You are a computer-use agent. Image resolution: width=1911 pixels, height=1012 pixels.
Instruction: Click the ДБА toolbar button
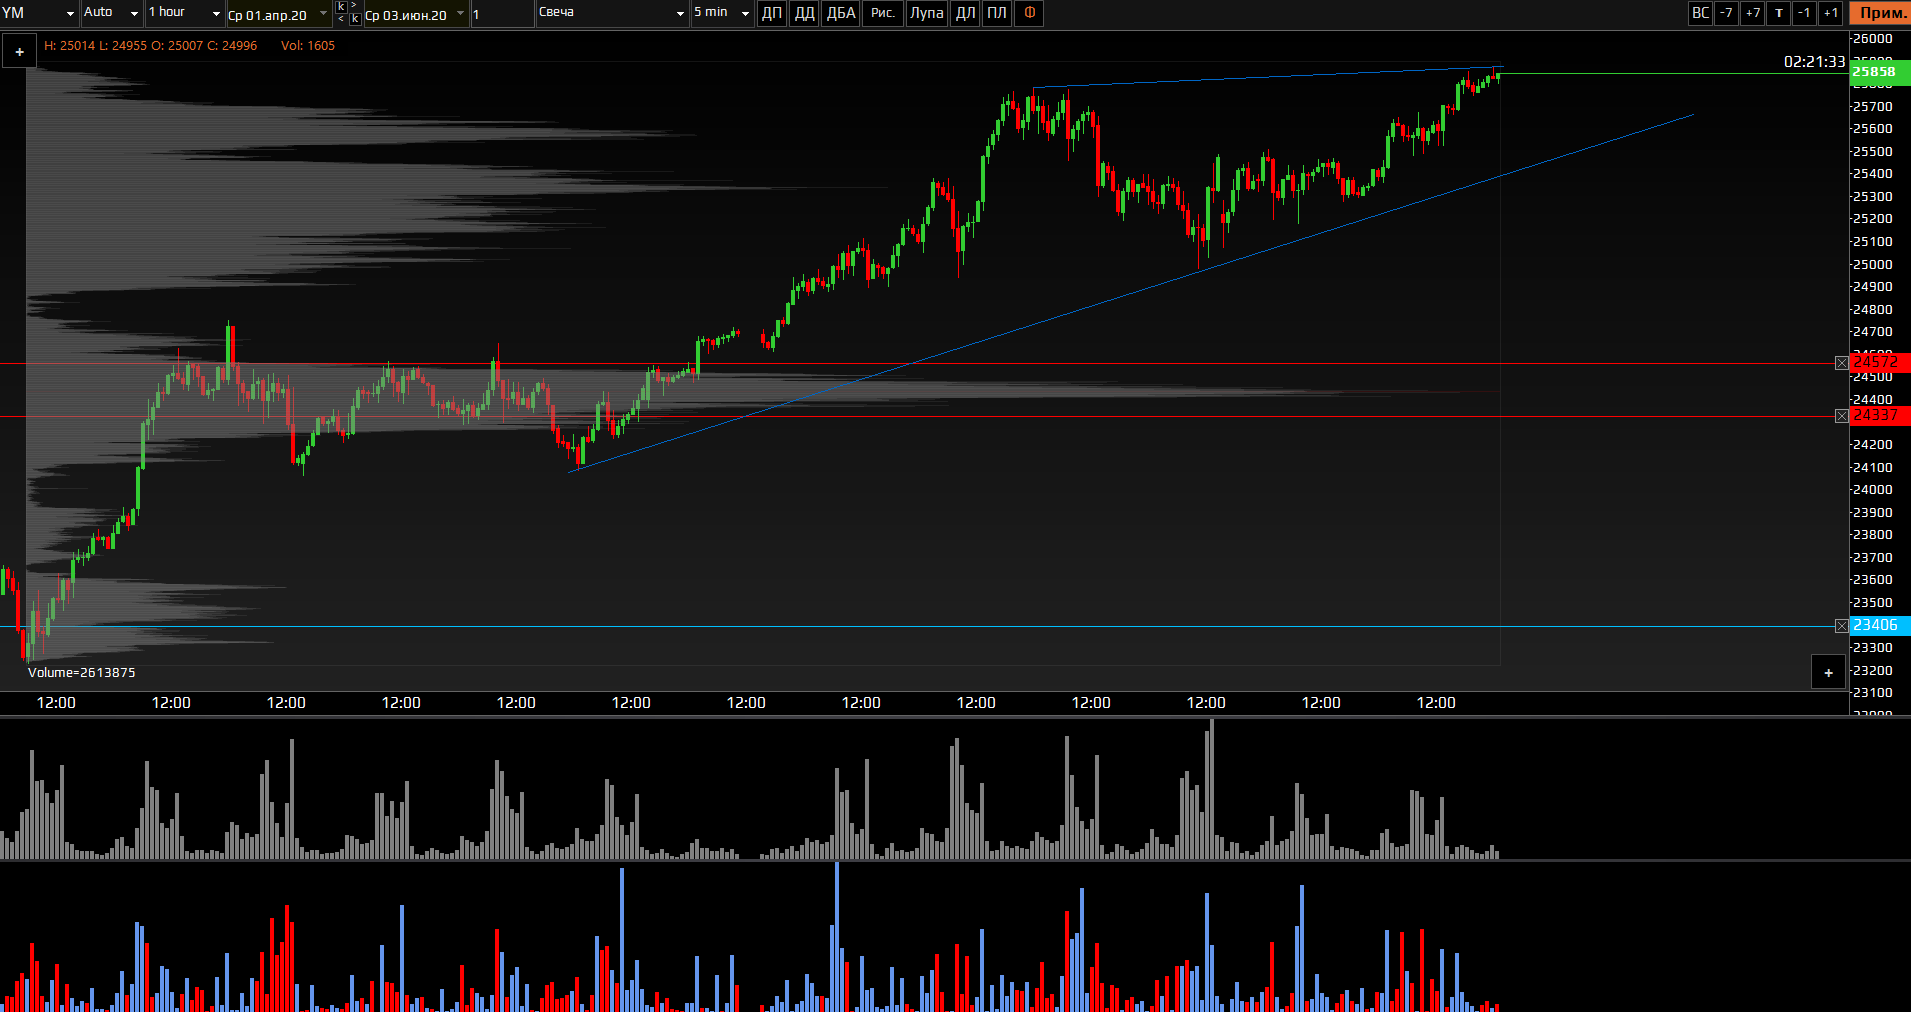coord(841,13)
